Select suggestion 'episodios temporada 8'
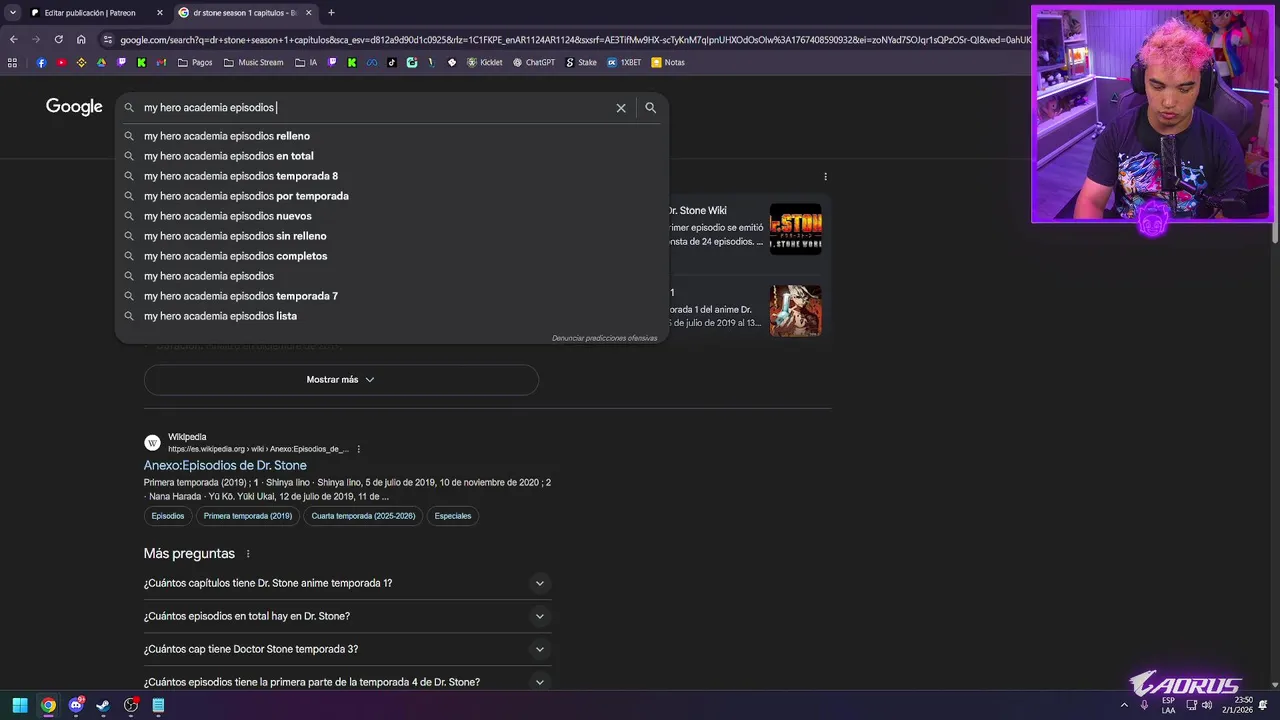Screen dimensions: 1280x720 click(391, 176)
